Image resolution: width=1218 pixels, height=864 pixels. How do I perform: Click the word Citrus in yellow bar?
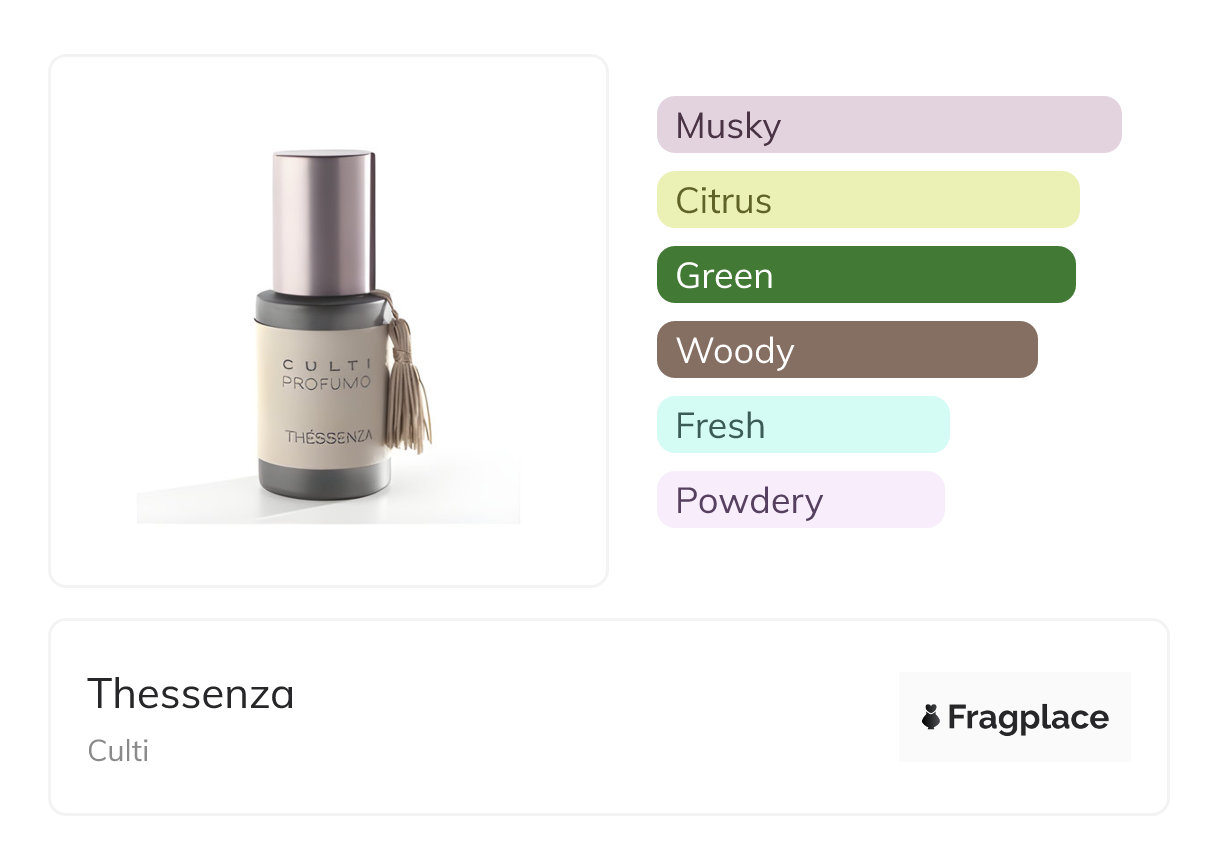(x=723, y=201)
